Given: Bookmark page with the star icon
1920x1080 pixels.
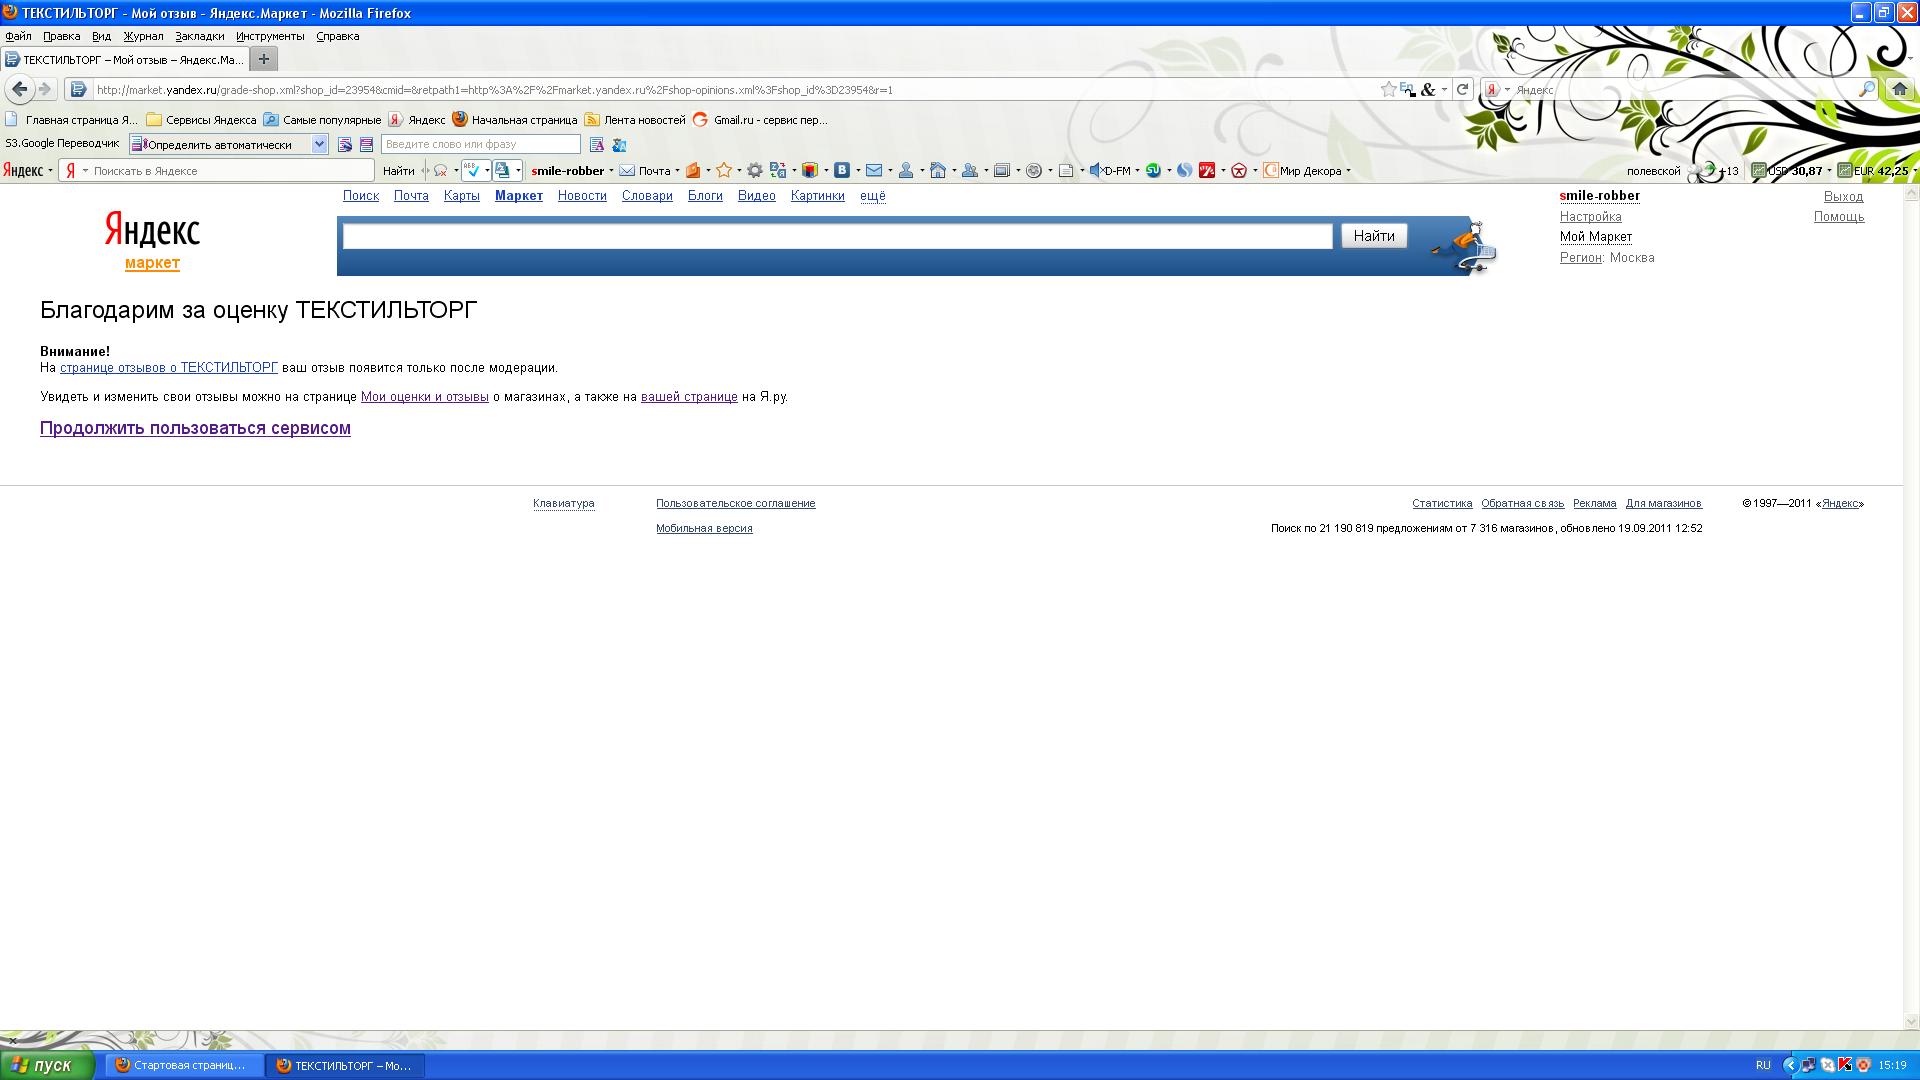Looking at the screenshot, I should click(1388, 89).
